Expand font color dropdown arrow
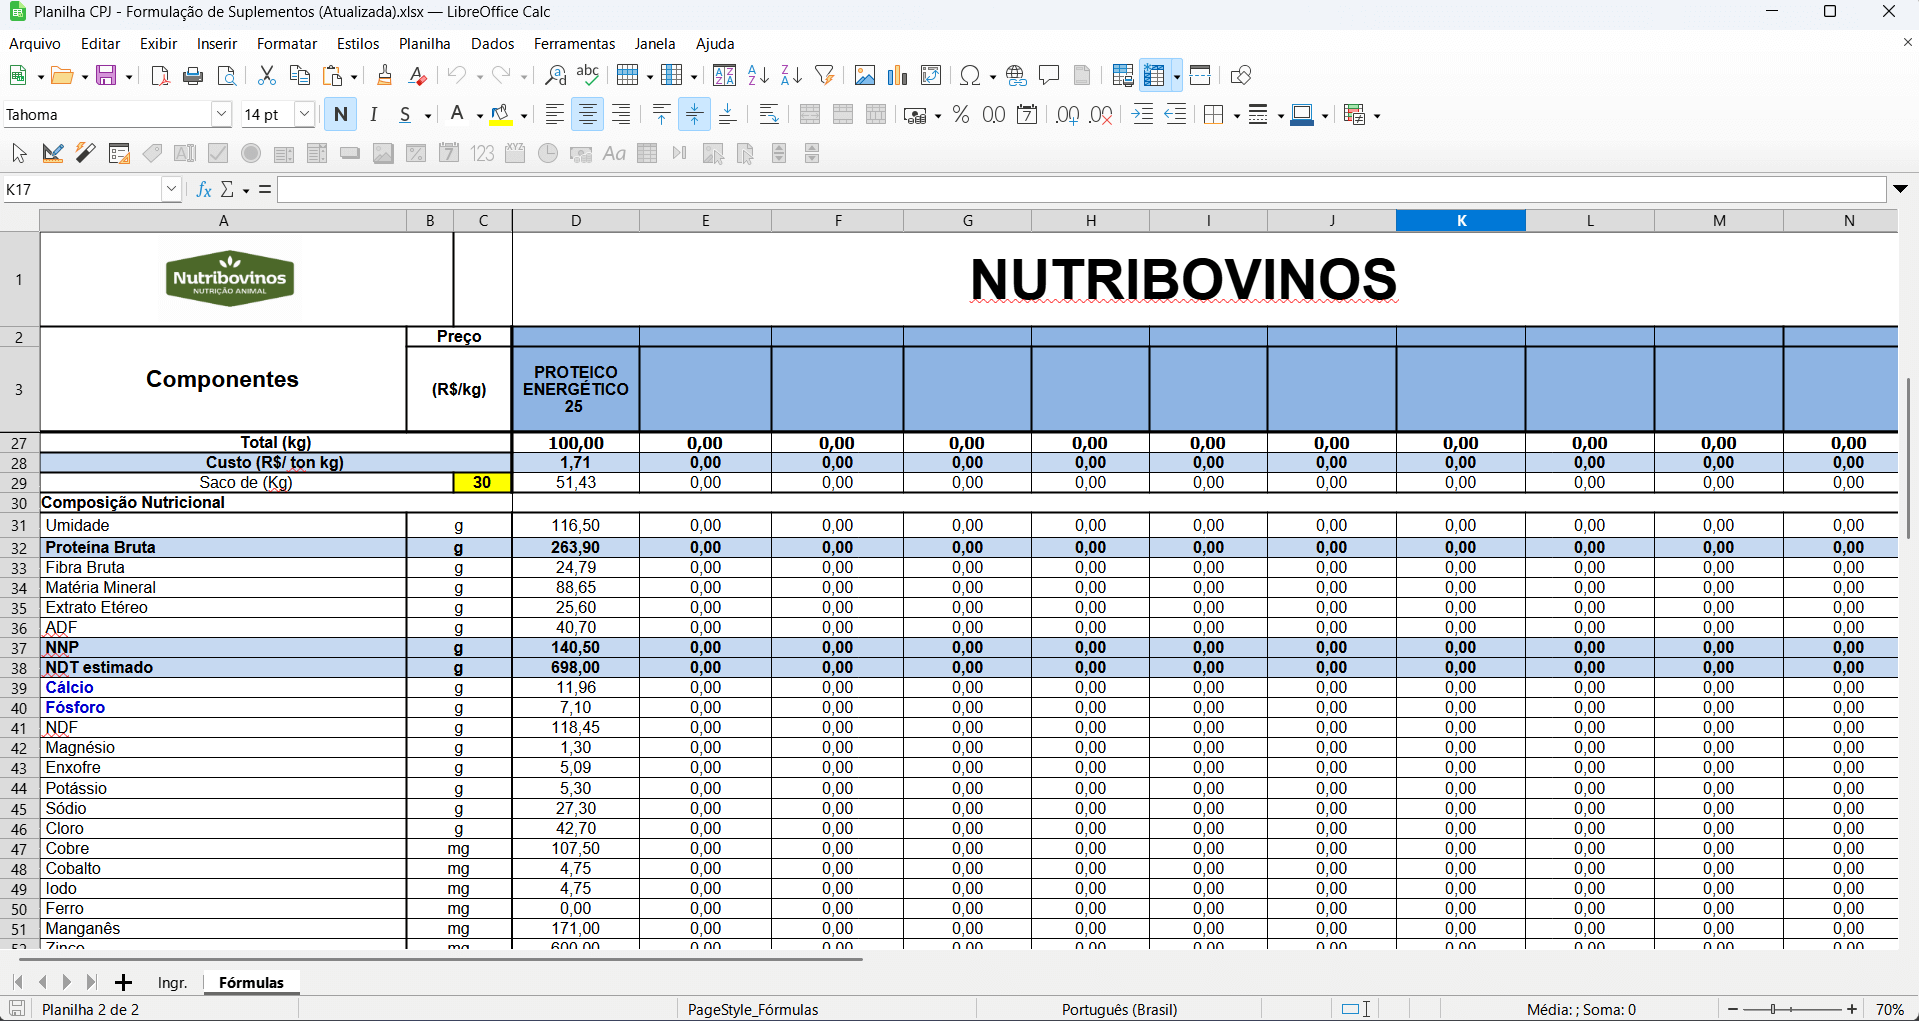This screenshot has height=1021, width=1919. pyautogui.click(x=480, y=116)
